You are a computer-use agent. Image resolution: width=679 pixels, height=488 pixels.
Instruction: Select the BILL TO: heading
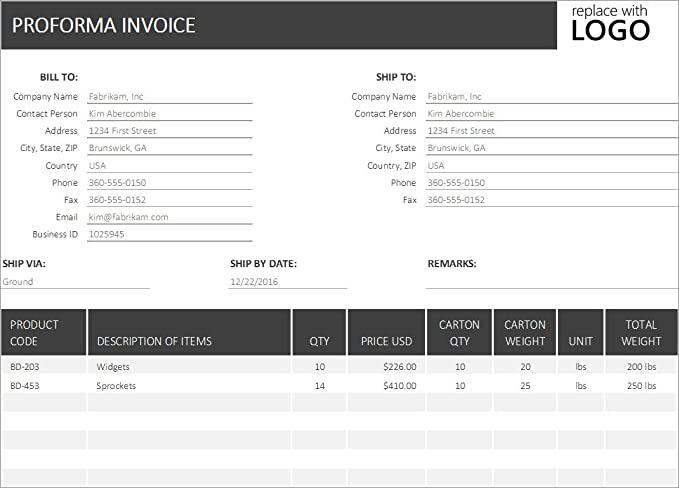coord(59,77)
